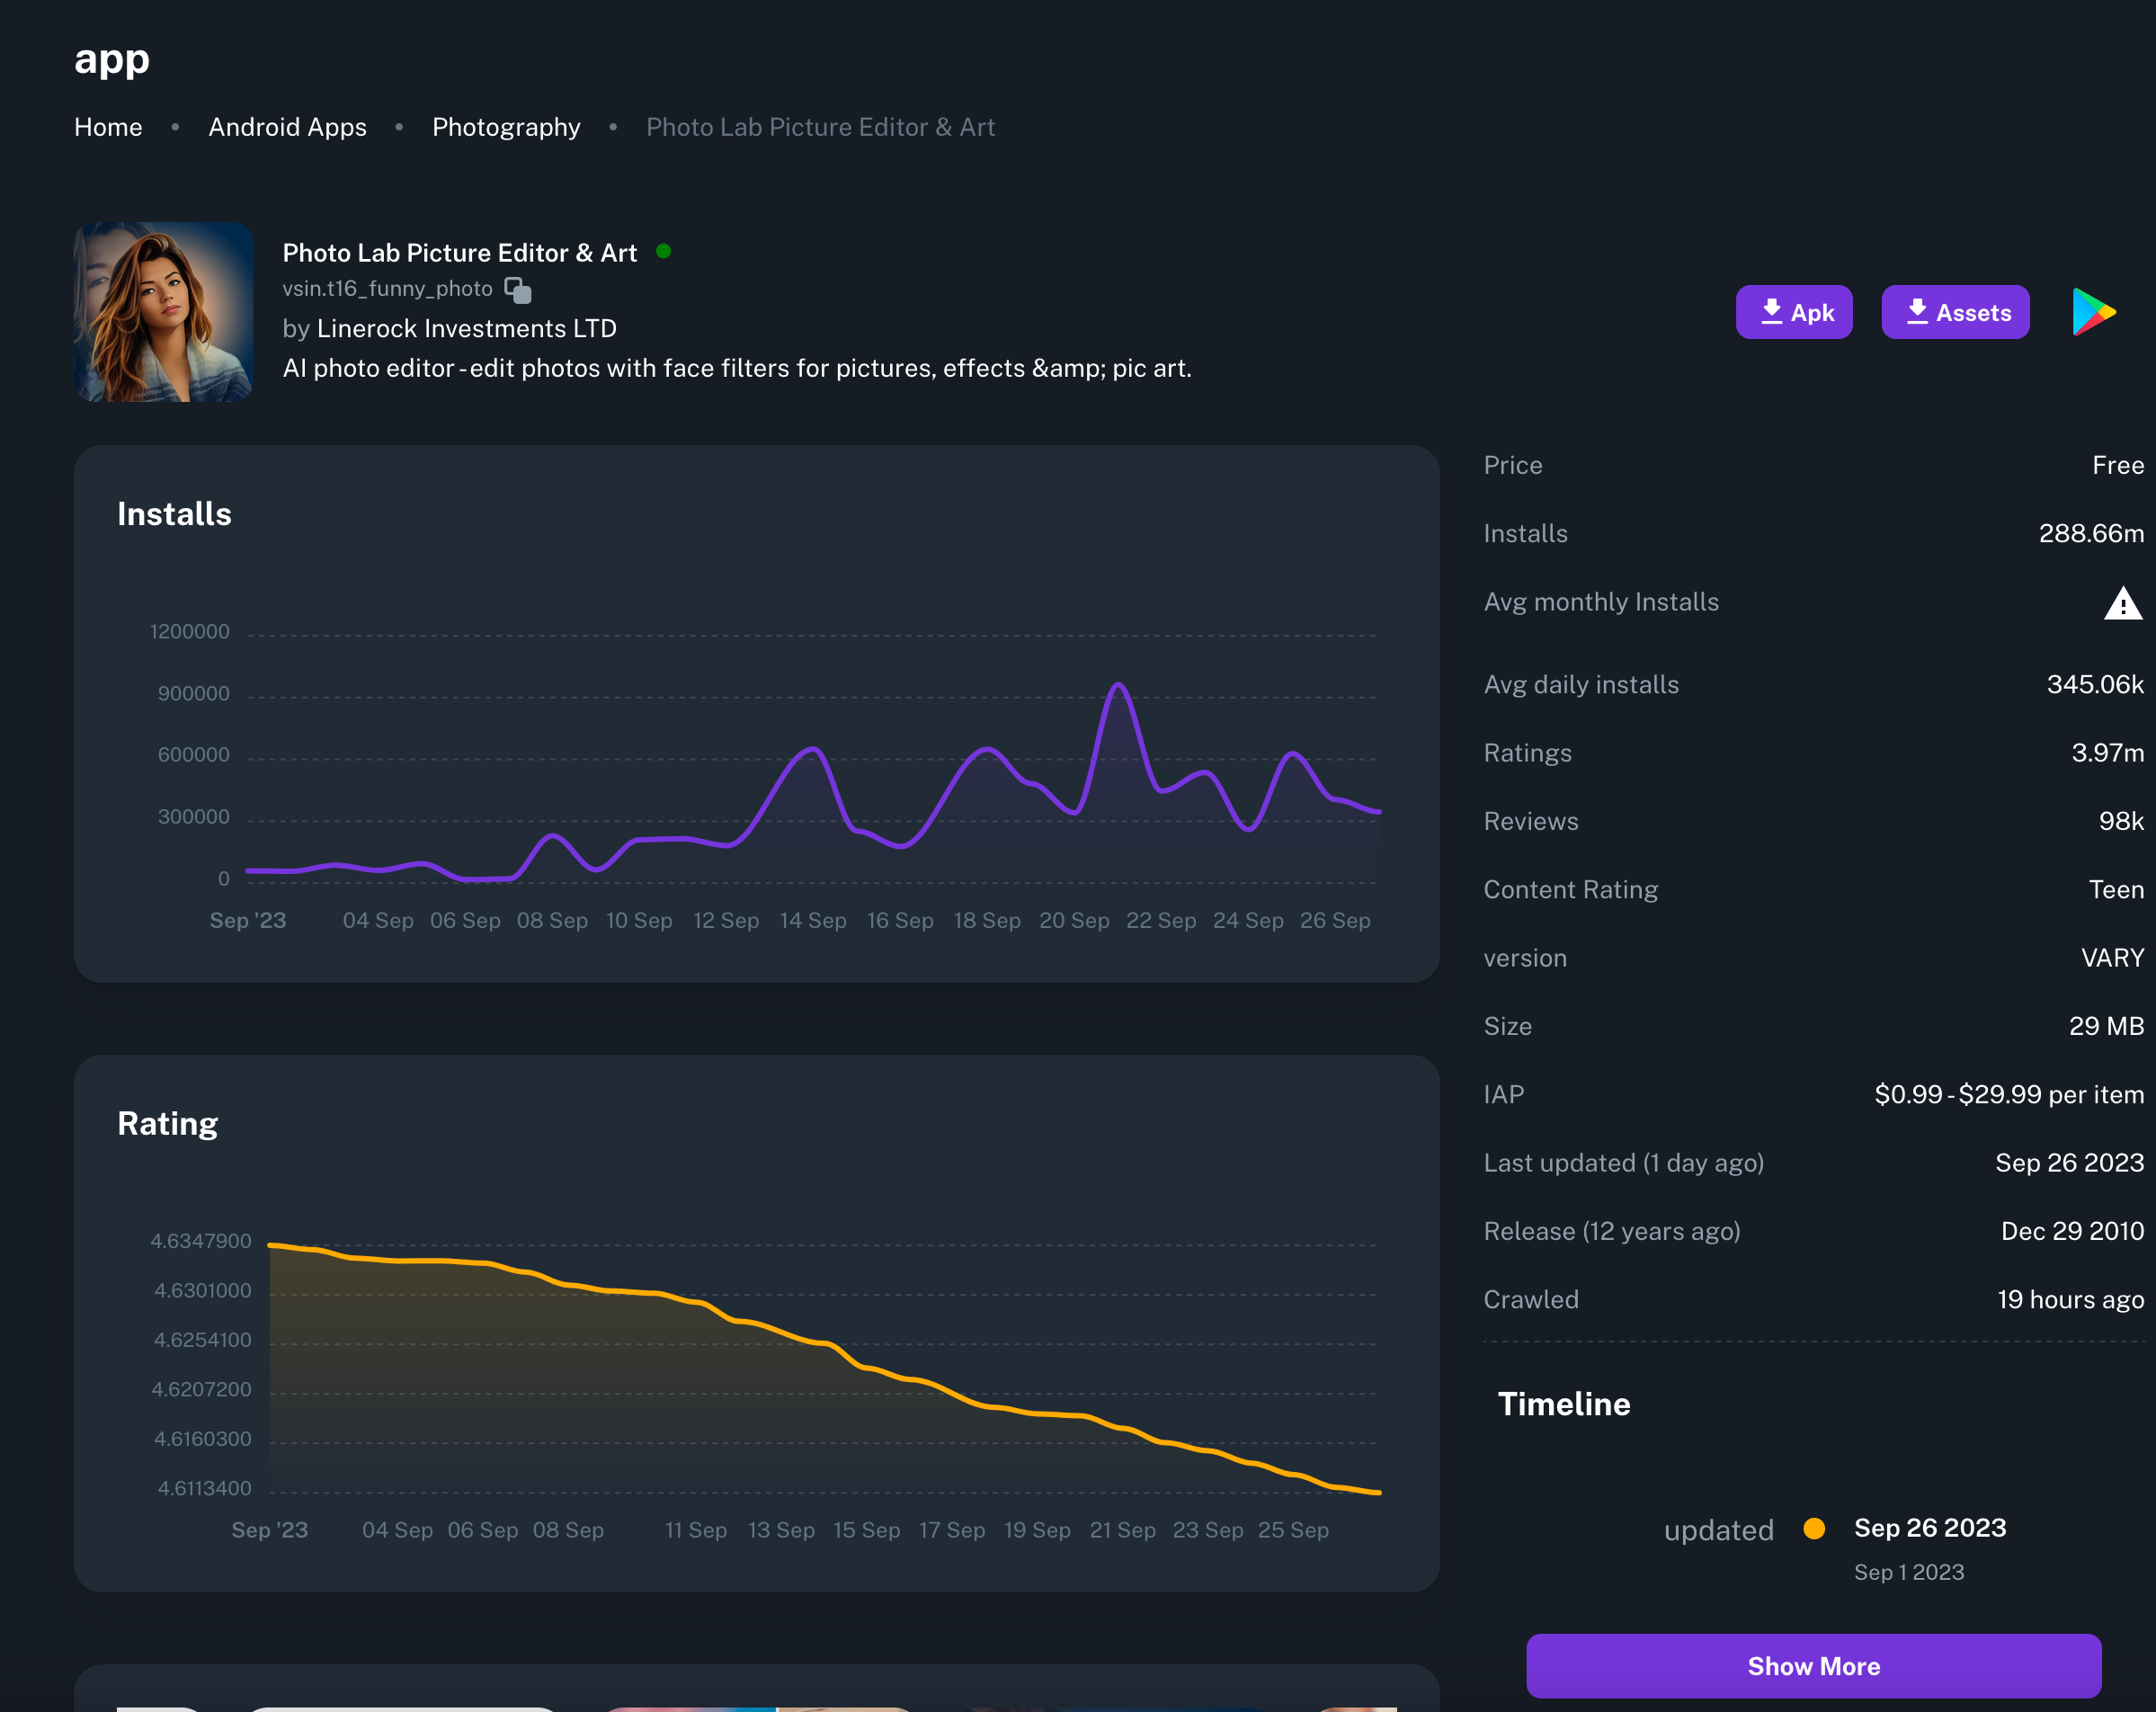Open Photography category breadcrumb
2156x1712 pixels.
[506, 127]
